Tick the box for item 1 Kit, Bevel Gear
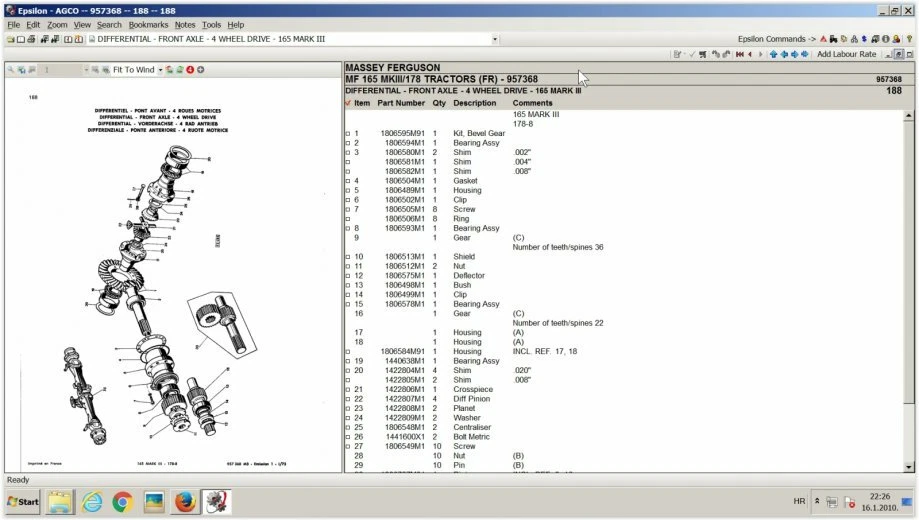 348,134
